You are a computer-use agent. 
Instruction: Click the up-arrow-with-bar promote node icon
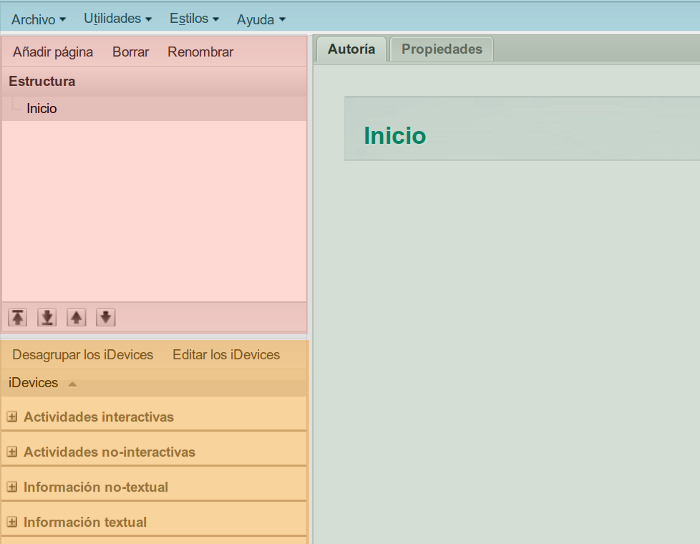18,317
